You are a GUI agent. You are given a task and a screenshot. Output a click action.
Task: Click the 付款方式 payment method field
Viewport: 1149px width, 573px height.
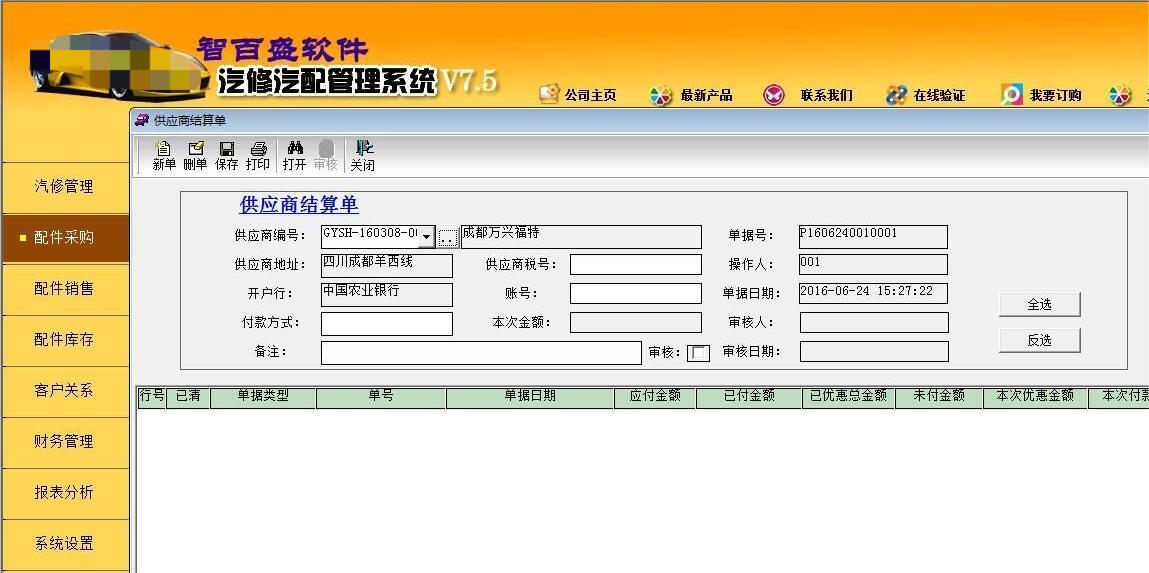point(387,324)
